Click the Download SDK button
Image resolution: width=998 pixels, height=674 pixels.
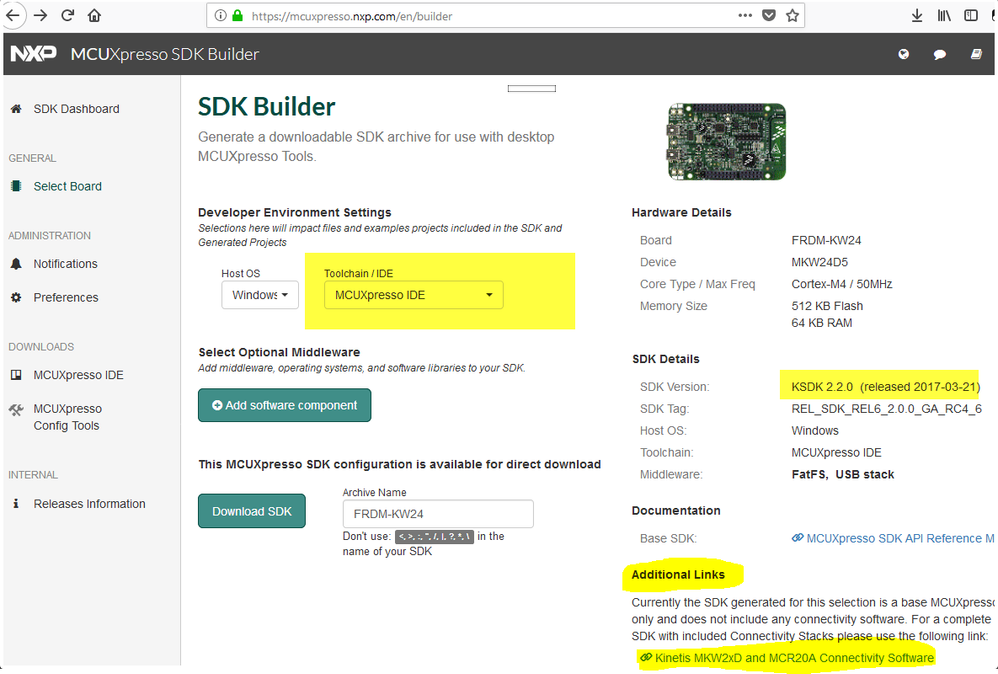[x=251, y=511]
